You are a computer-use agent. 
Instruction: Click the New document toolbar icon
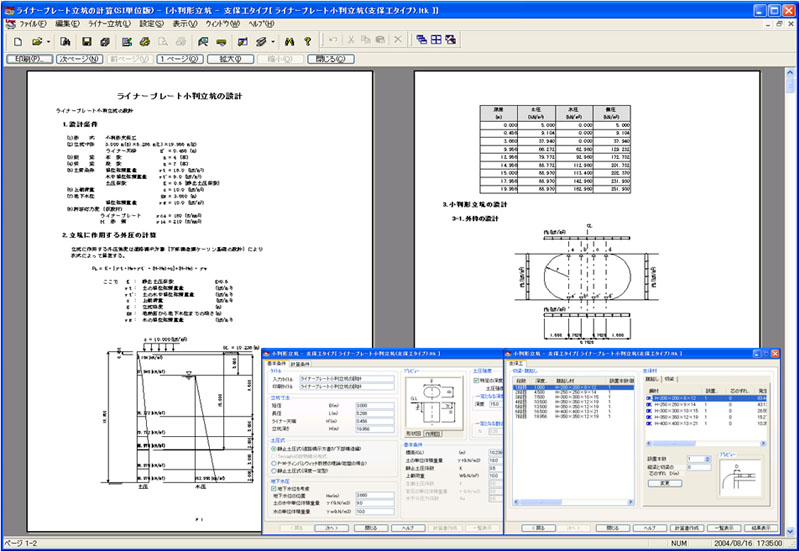click(x=19, y=41)
